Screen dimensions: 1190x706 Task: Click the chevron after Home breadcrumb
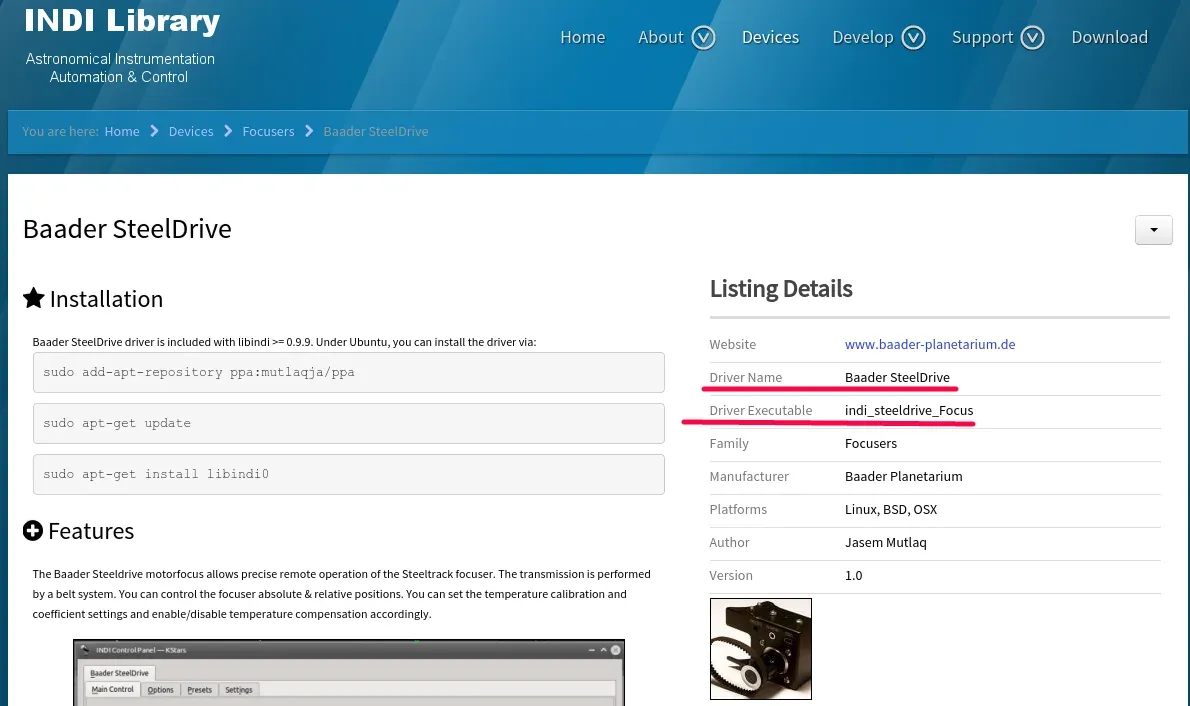tap(154, 131)
